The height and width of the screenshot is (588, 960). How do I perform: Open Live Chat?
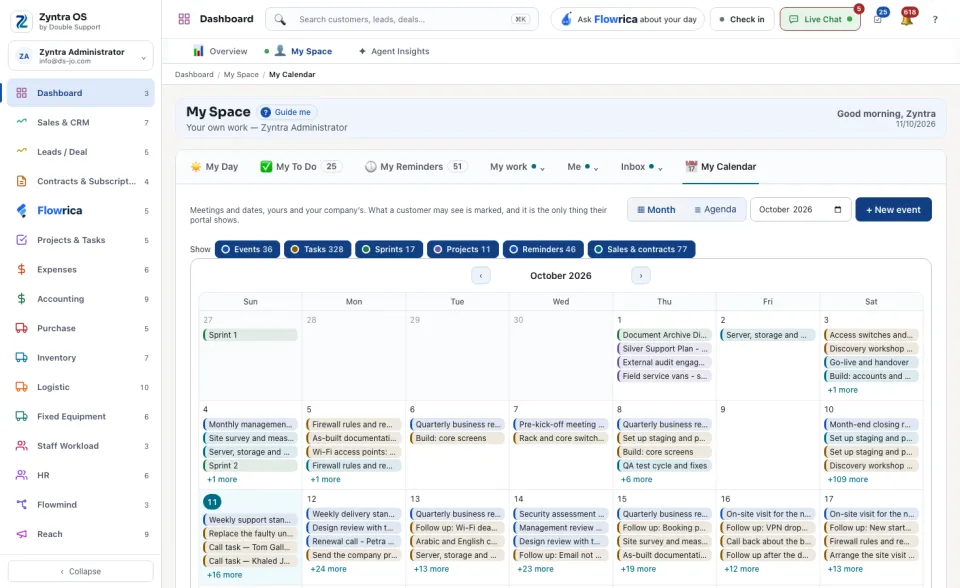(x=820, y=19)
